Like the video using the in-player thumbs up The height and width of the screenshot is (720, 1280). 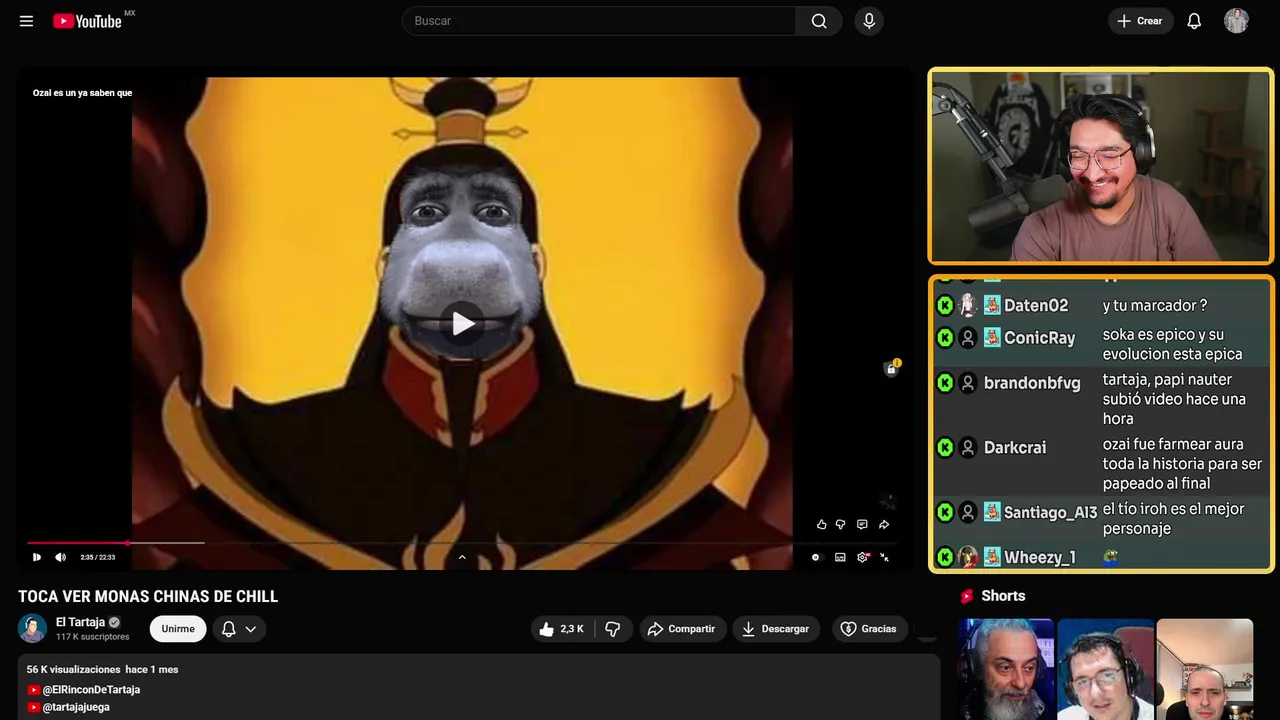(x=821, y=524)
